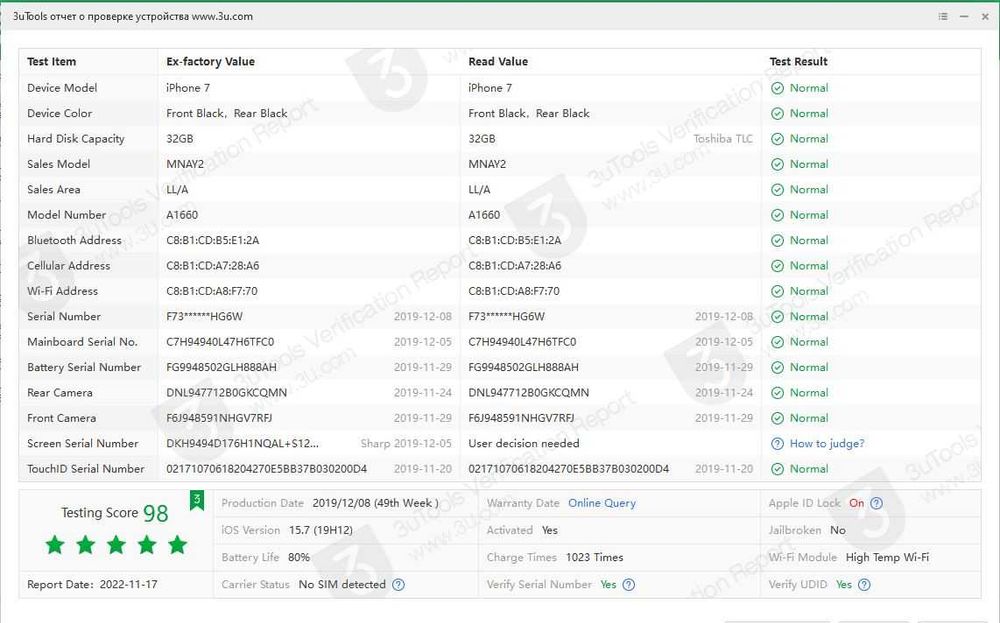Click the red Apple ID Lock On status
The width and height of the screenshot is (1000, 623).
click(x=857, y=503)
